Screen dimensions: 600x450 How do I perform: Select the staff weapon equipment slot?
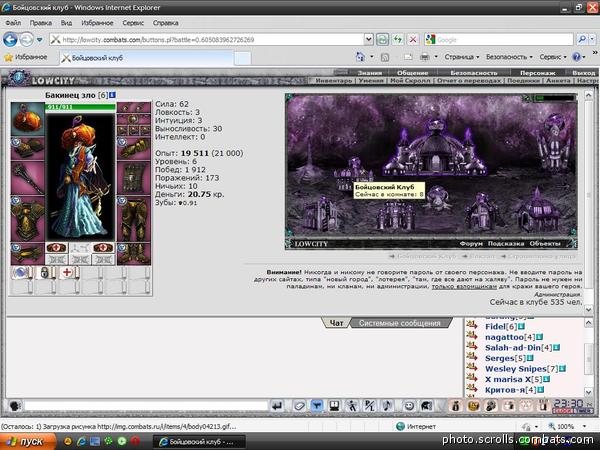click(x=28, y=178)
